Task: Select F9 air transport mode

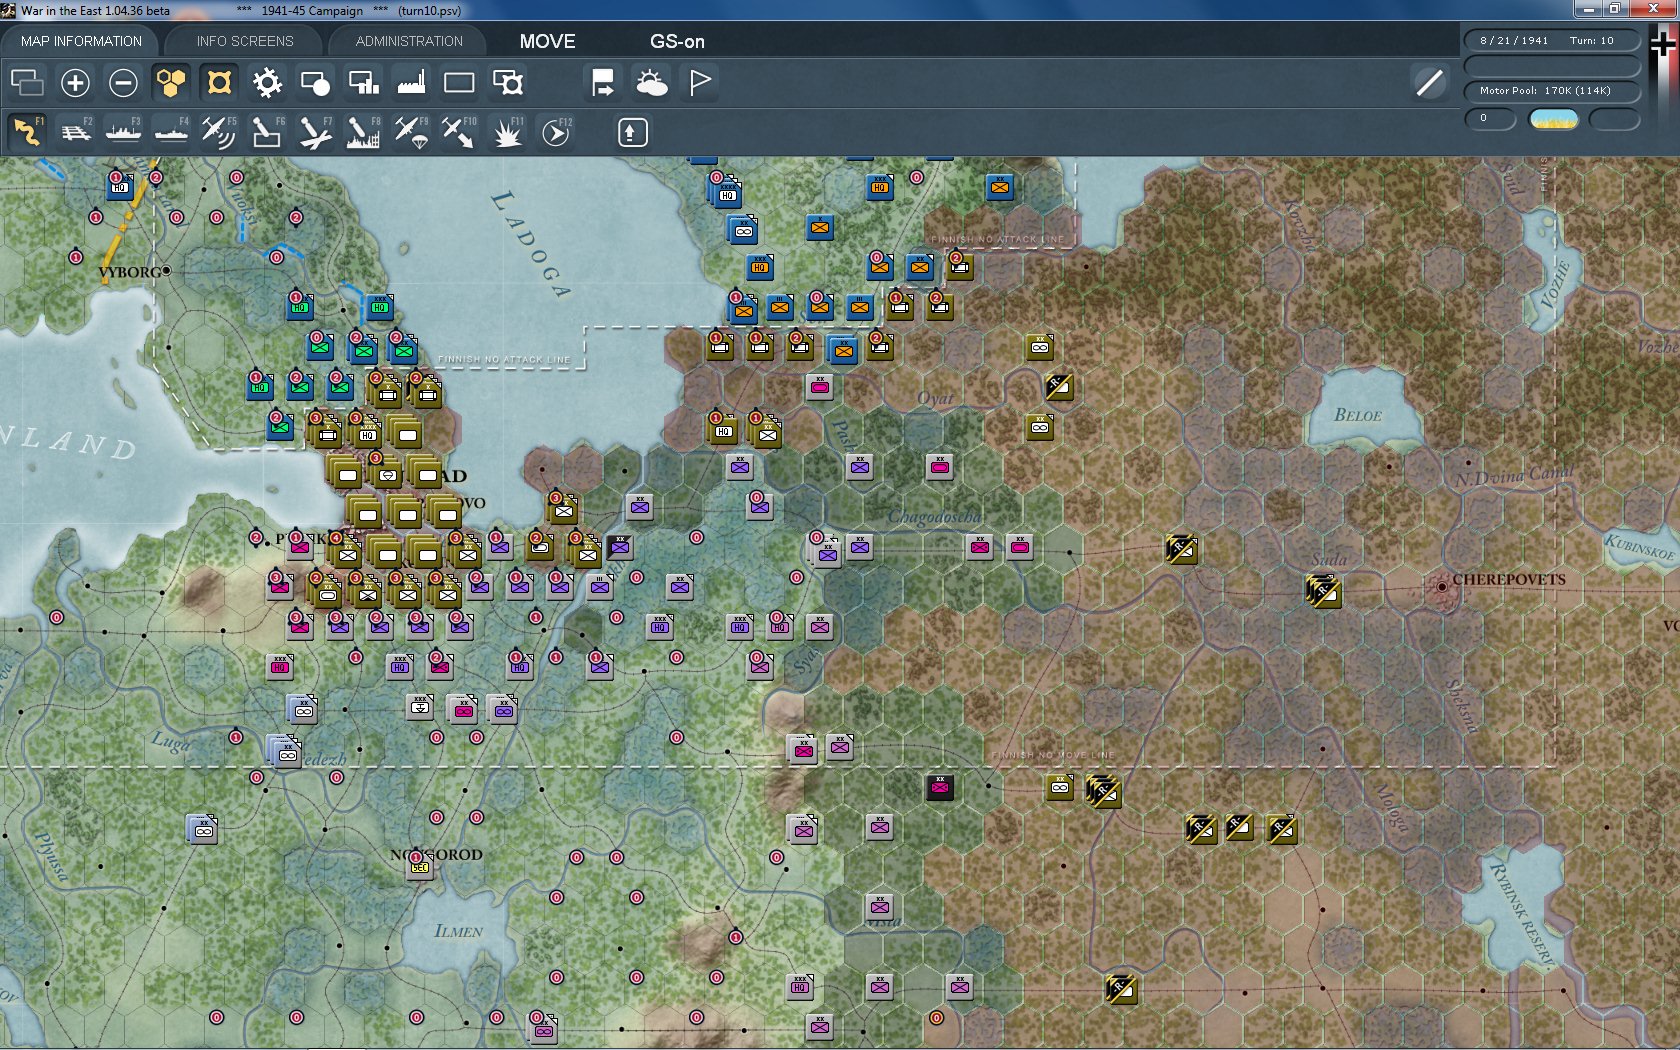Action: click(x=411, y=132)
